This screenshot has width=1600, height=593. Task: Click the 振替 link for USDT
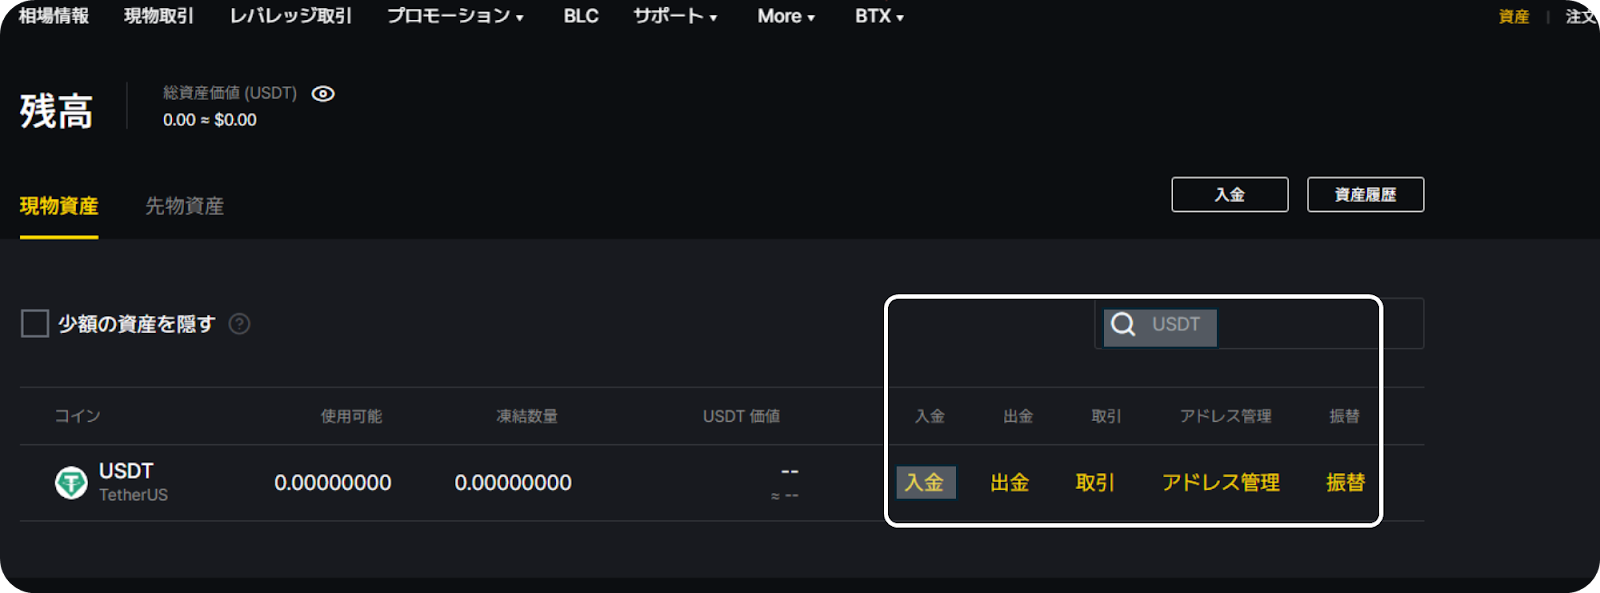1345,483
